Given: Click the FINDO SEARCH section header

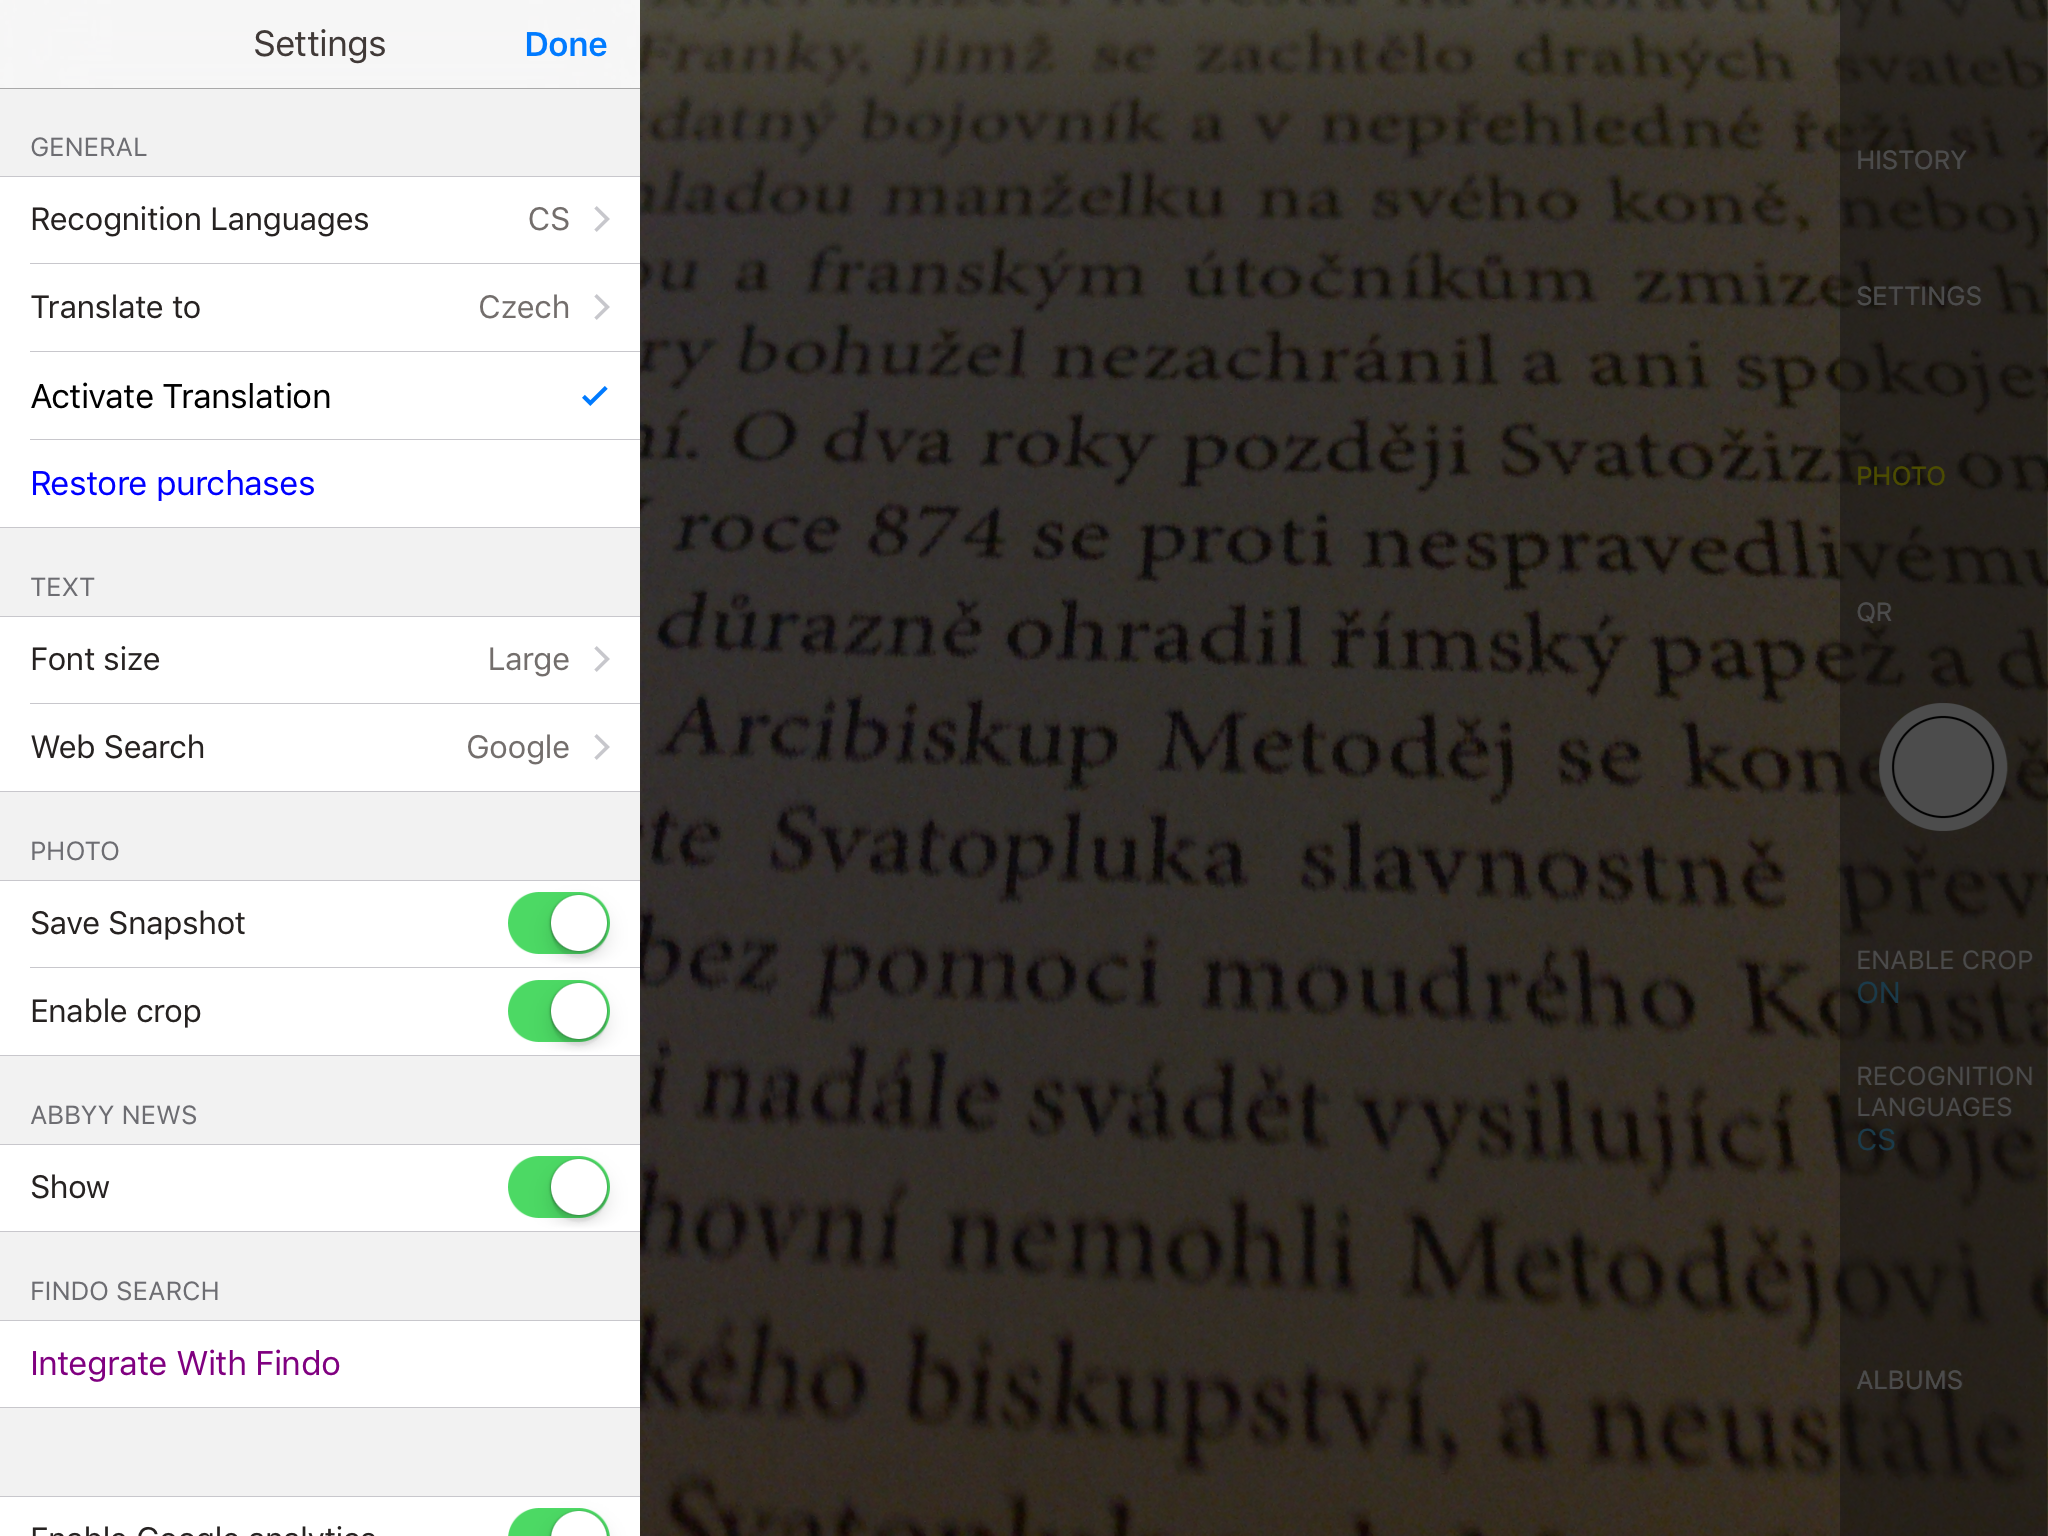Looking at the screenshot, I should click(x=124, y=1291).
